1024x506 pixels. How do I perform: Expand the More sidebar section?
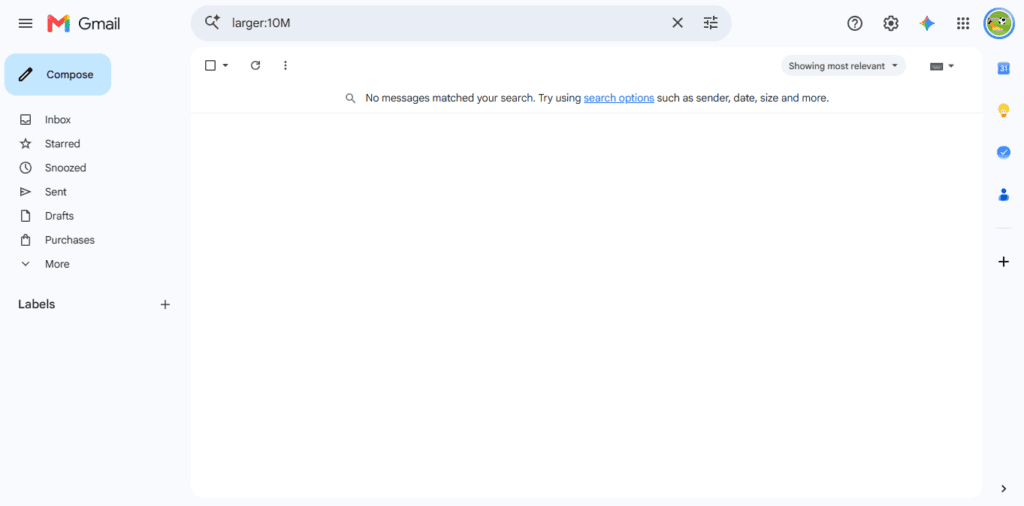pyautogui.click(x=57, y=264)
